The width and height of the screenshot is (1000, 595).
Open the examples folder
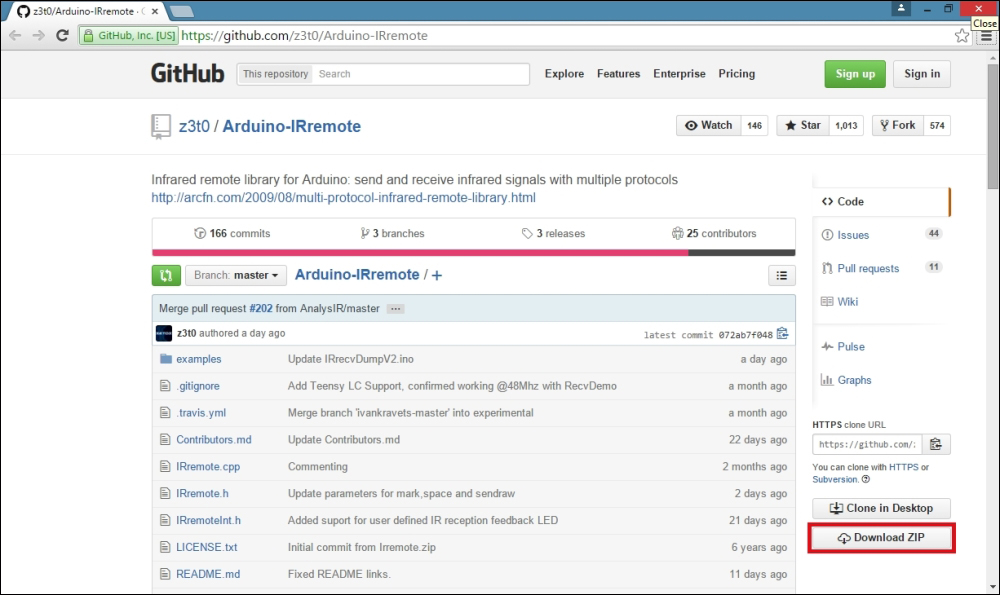(x=199, y=359)
